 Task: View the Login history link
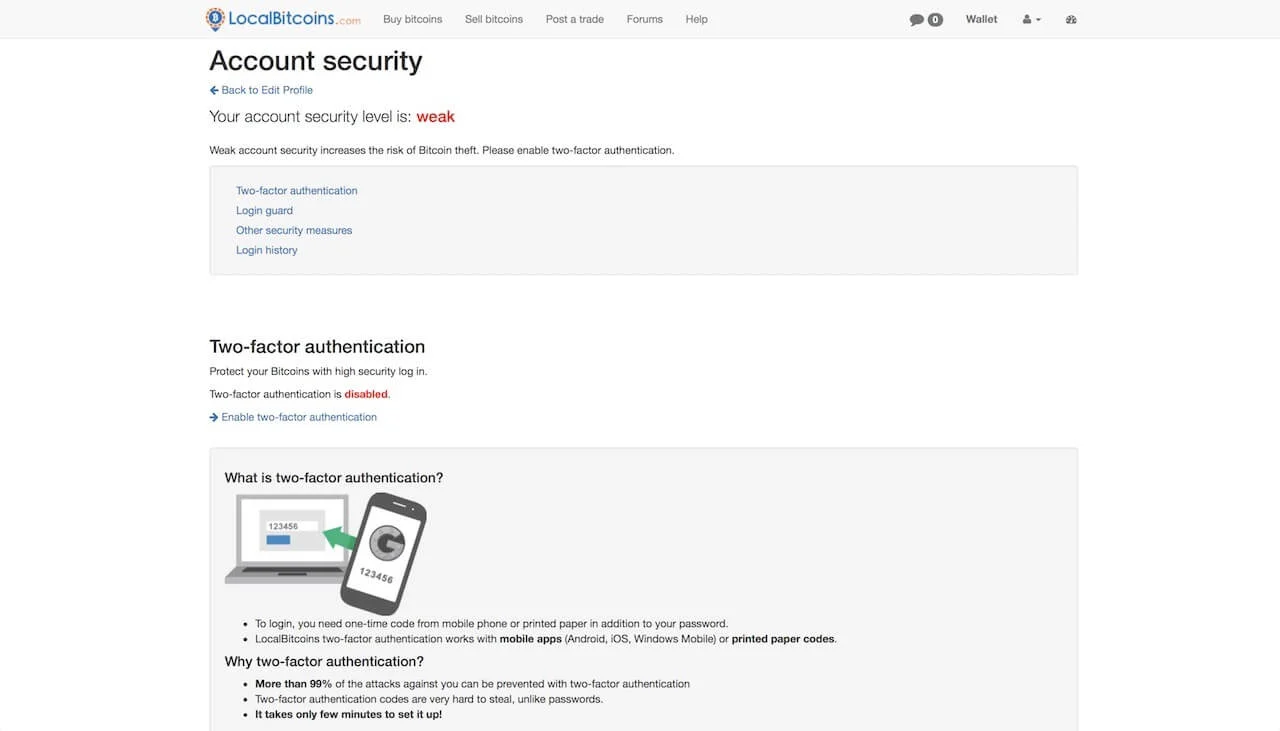pyautogui.click(x=266, y=250)
